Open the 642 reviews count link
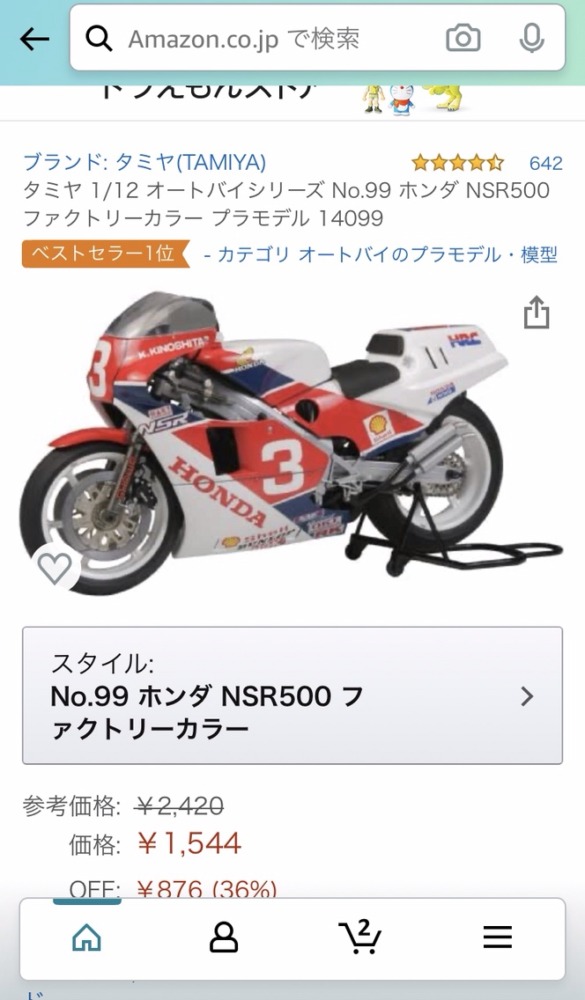 click(x=545, y=163)
